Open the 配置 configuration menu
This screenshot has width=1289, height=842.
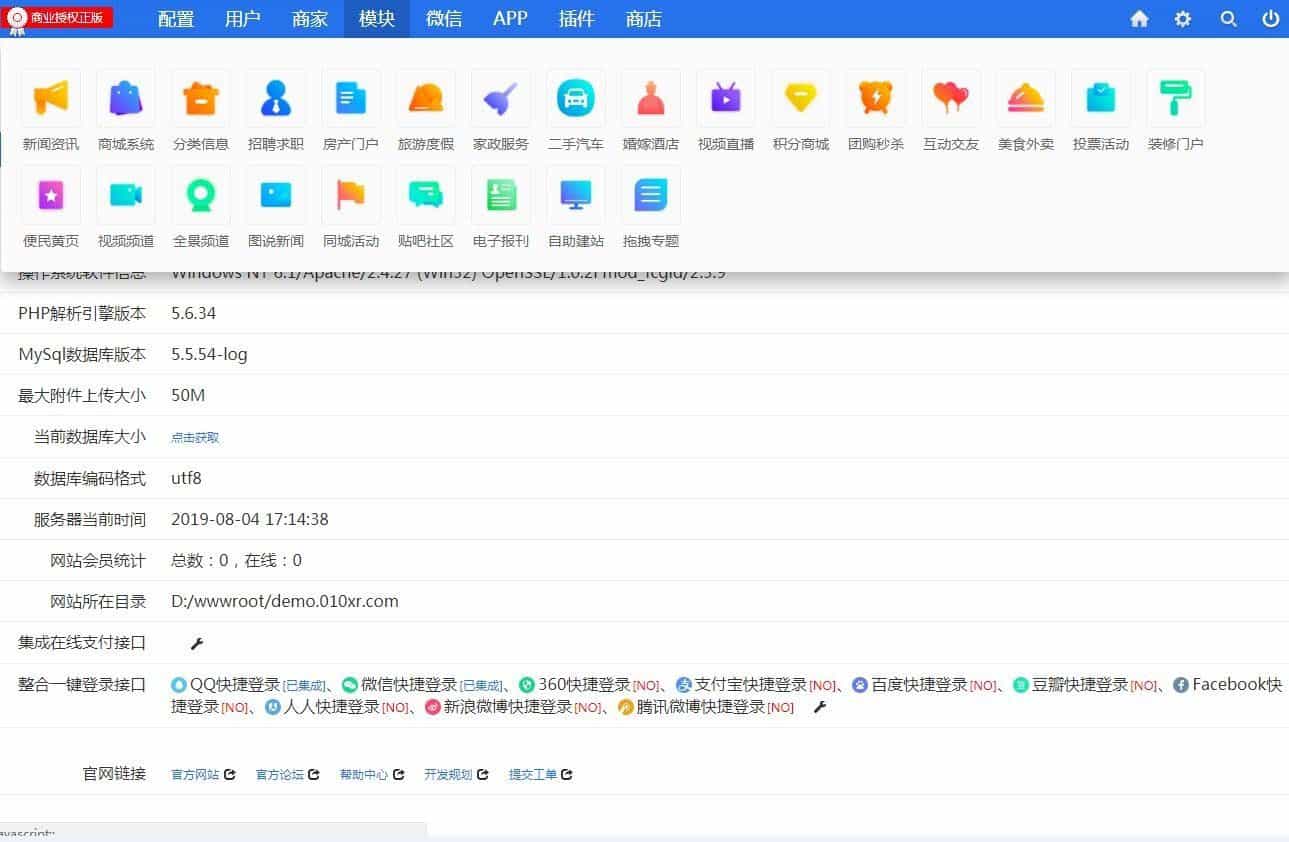pos(174,18)
